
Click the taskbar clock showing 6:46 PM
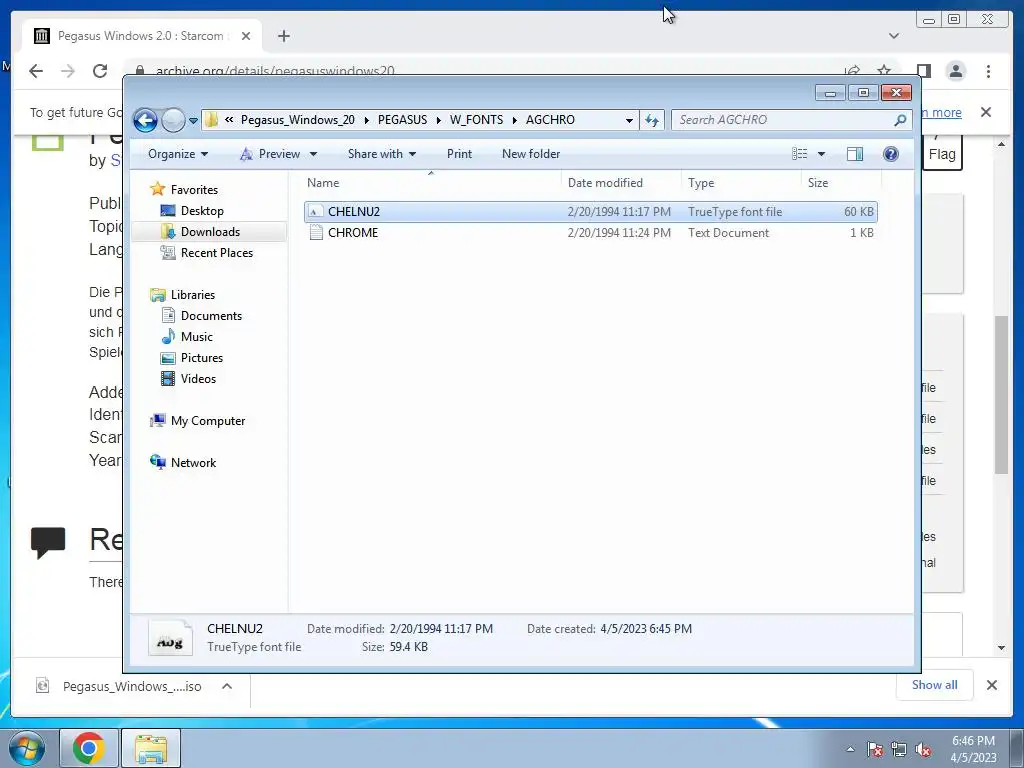pos(973,749)
